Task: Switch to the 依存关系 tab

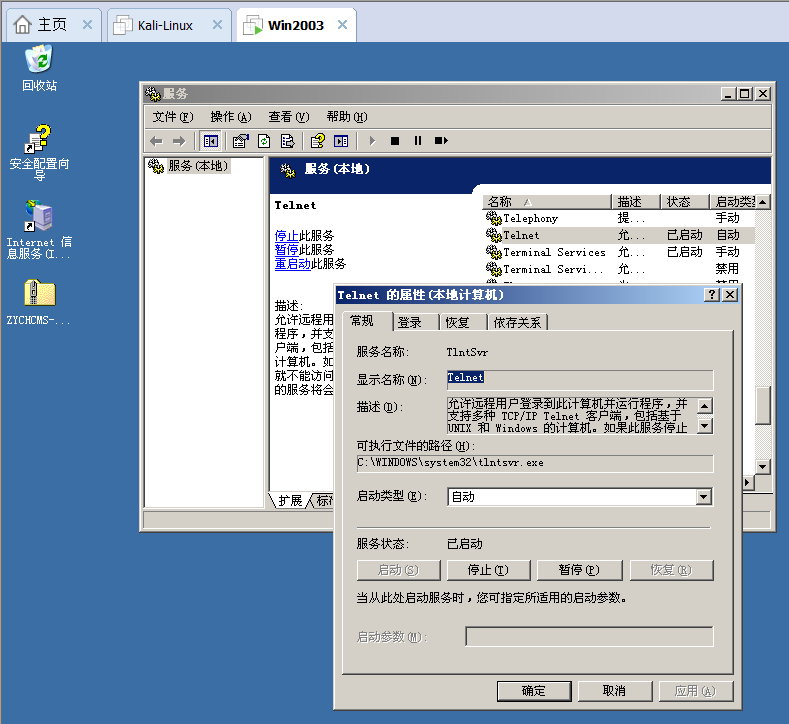Action: pos(517,322)
